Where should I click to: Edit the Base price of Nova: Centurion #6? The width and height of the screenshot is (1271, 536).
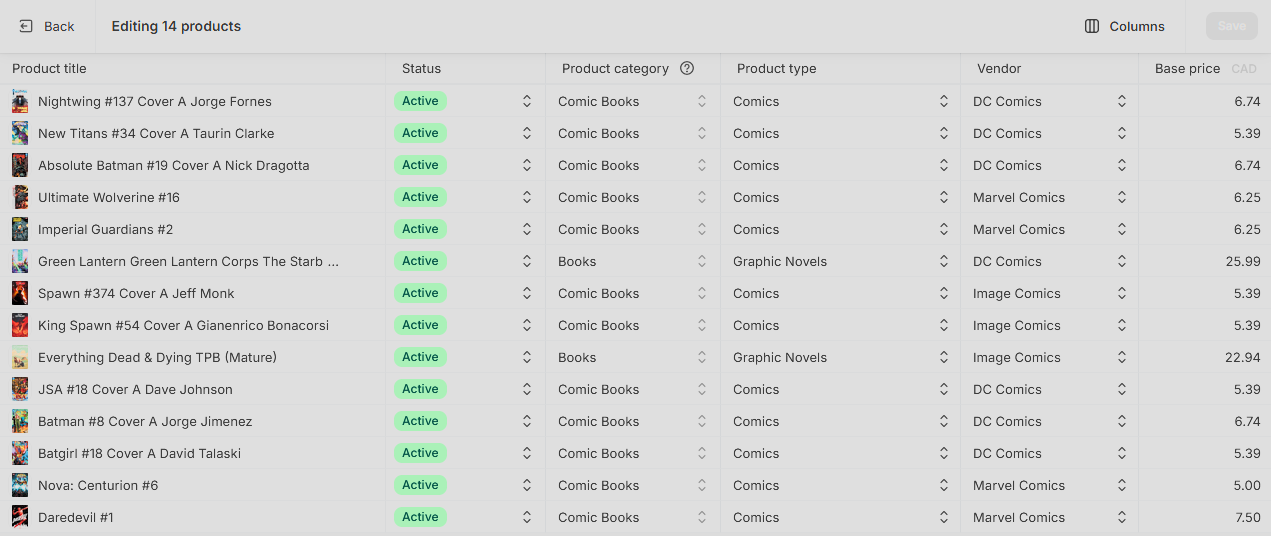click(1205, 485)
